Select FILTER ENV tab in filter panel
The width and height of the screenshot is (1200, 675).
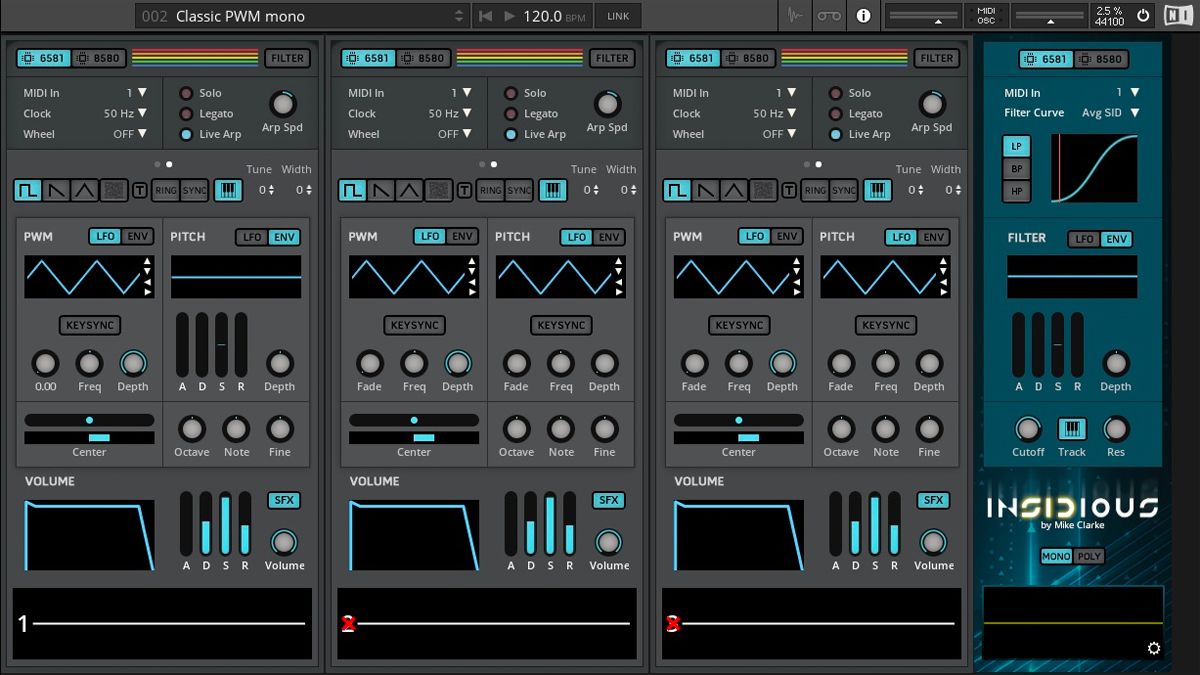pyautogui.click(x=1116, y=239)
